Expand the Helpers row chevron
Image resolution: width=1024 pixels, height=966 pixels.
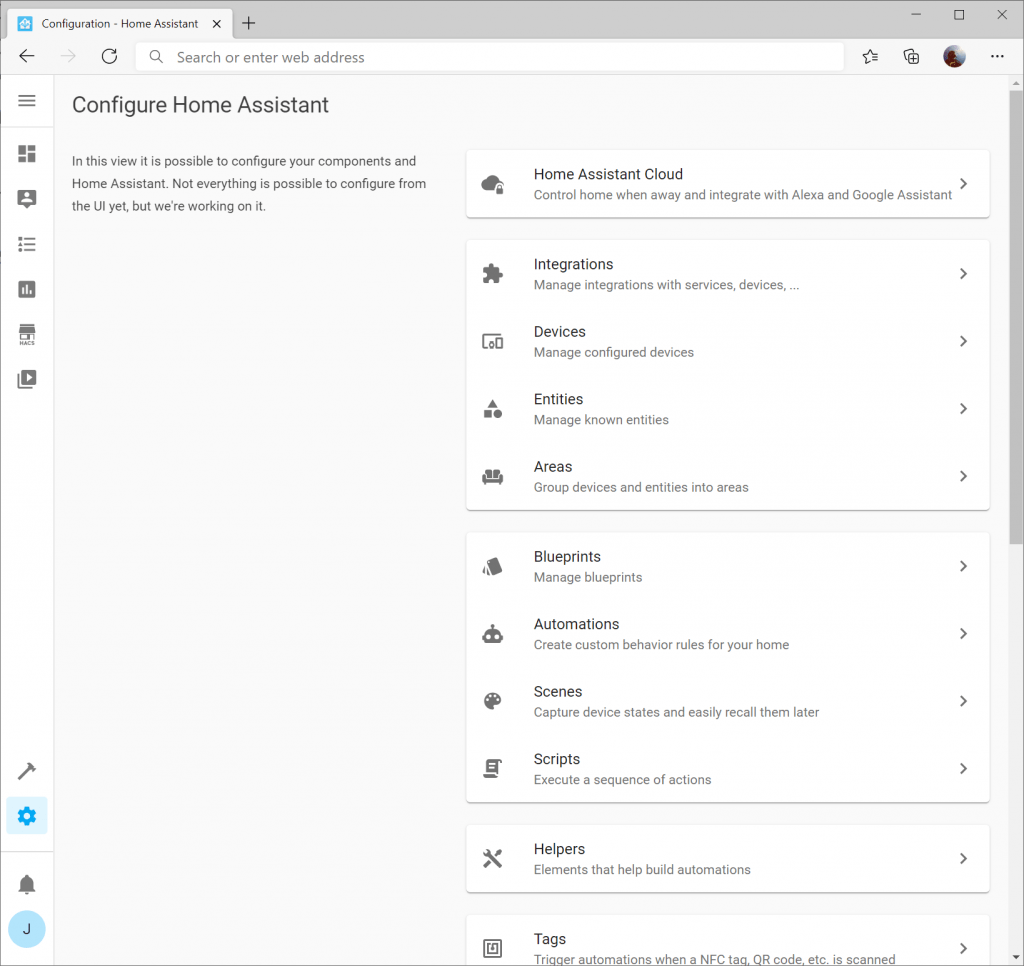coord(963,858)
